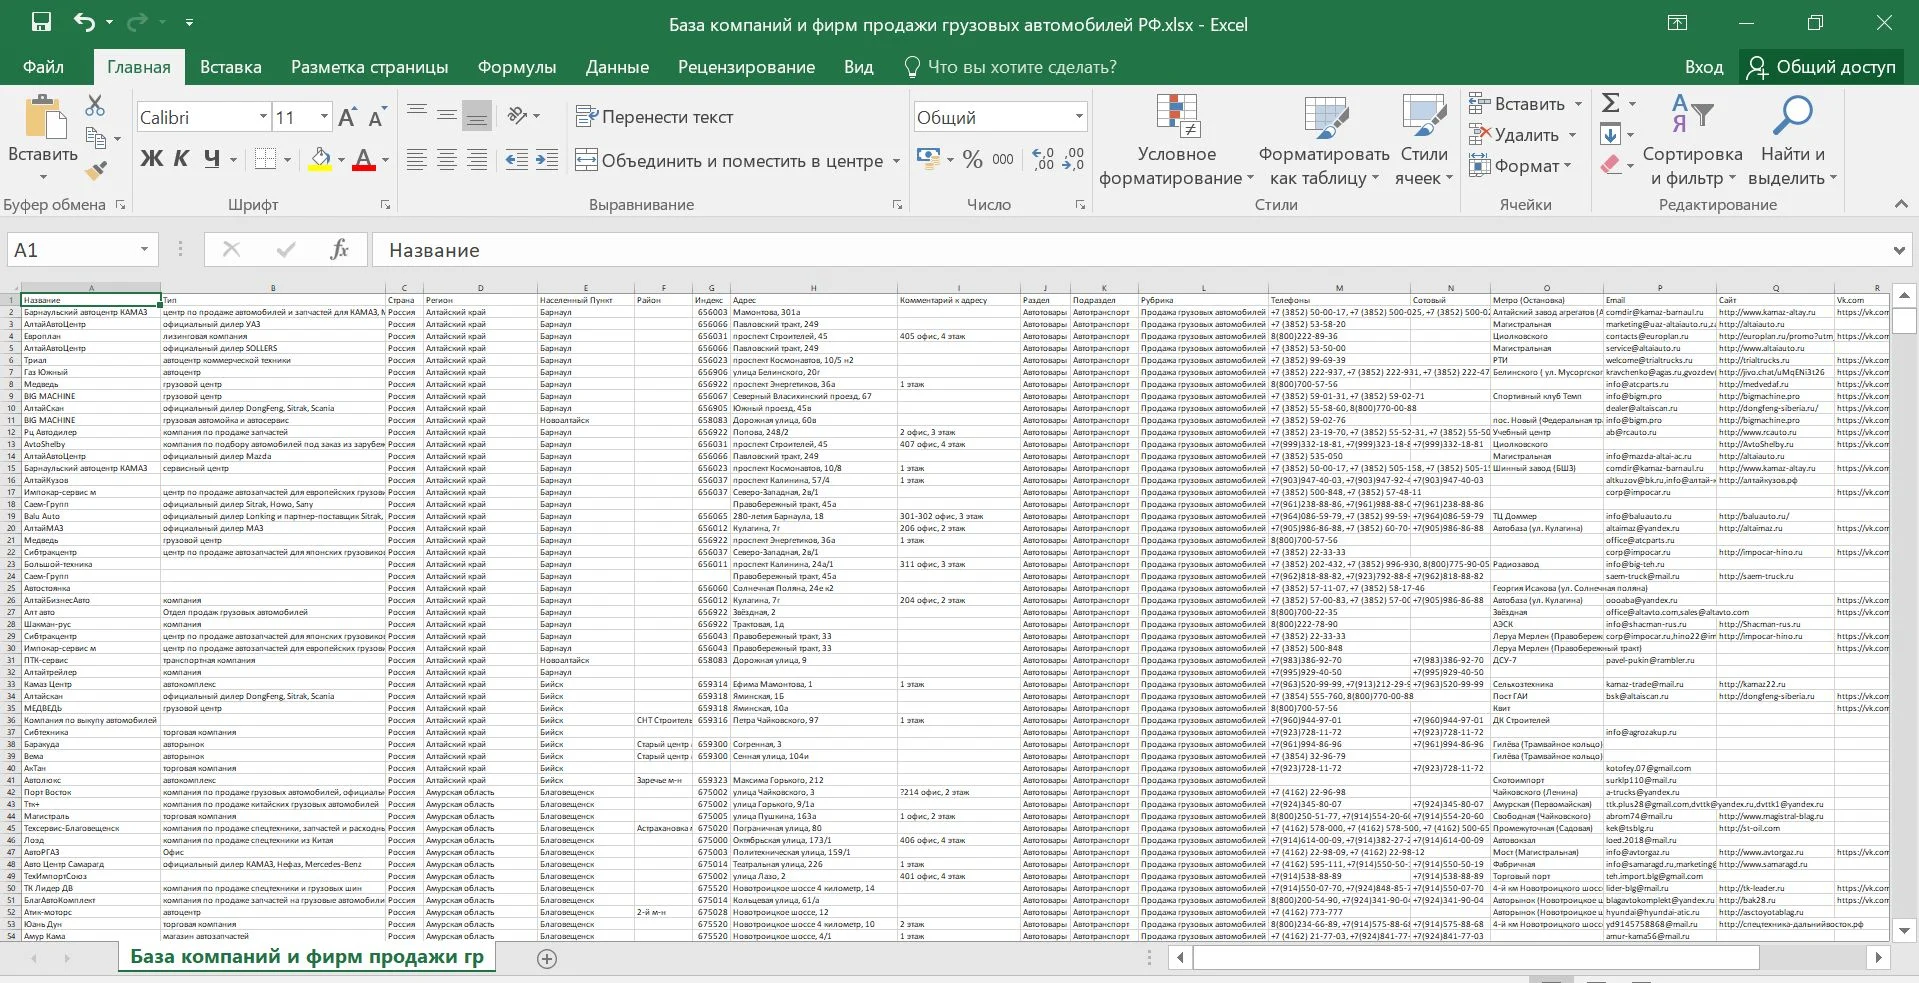Undo the last action
Image resolution: width=1919 pixels, height=983 pixels.
[x=84, y=23]
